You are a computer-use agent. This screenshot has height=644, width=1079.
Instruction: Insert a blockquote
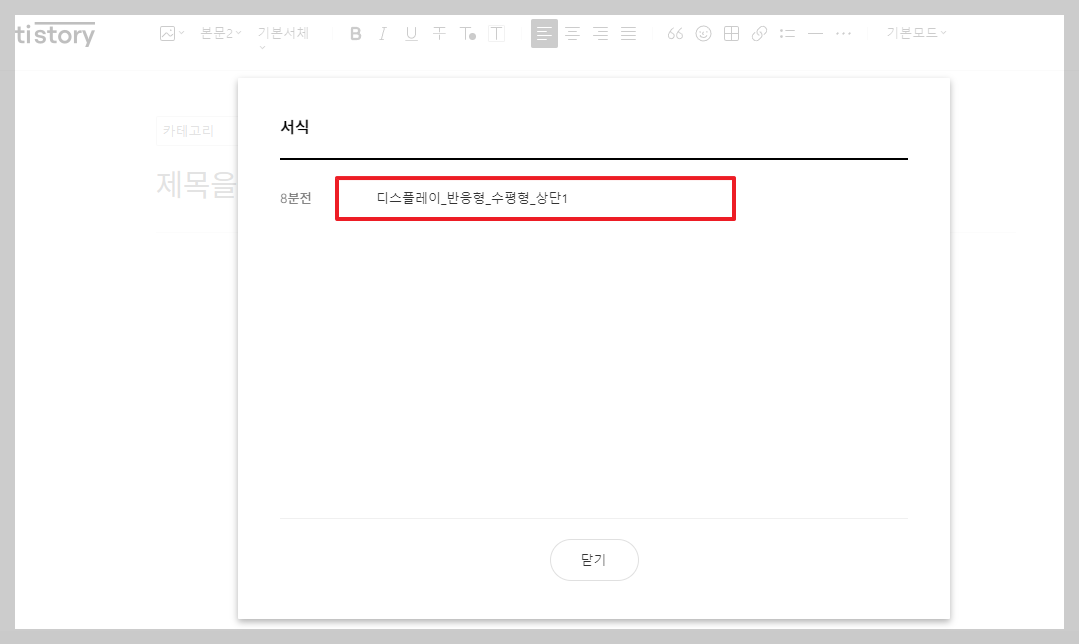[x=675, y=33]
